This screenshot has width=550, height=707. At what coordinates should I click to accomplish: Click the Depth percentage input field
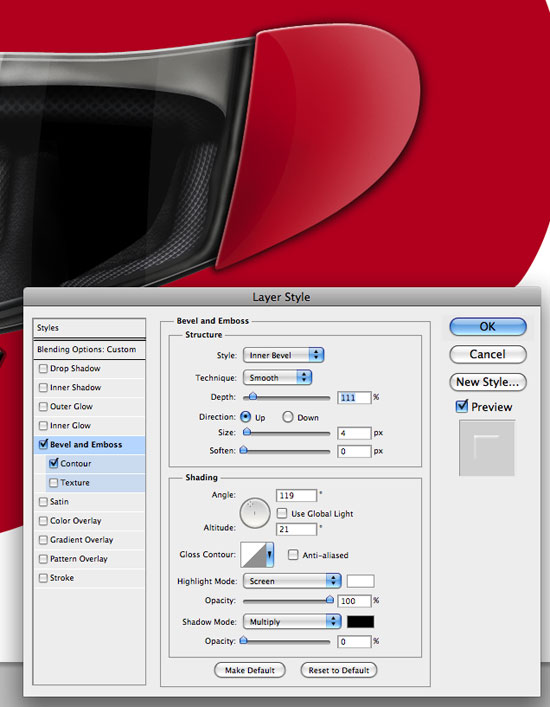tap(354, 397)
